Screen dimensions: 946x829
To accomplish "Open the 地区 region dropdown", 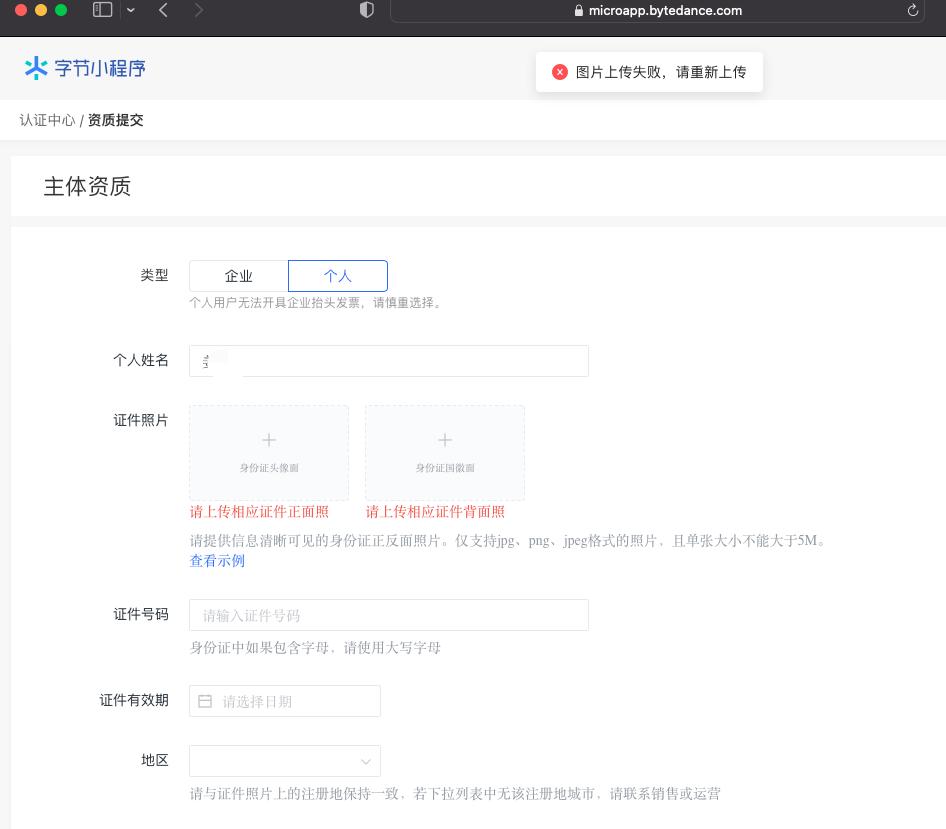I will pyautogui.click(x=285, y=761).
